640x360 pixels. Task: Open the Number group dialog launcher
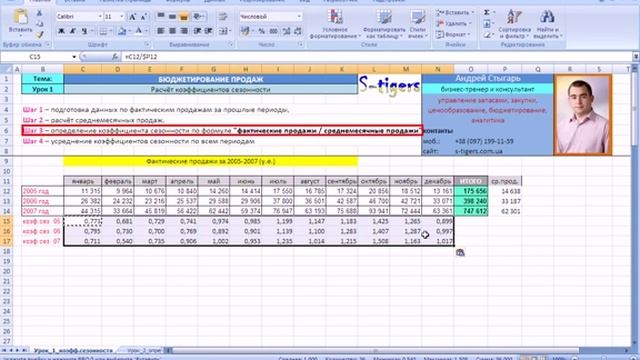coord(302,44)
